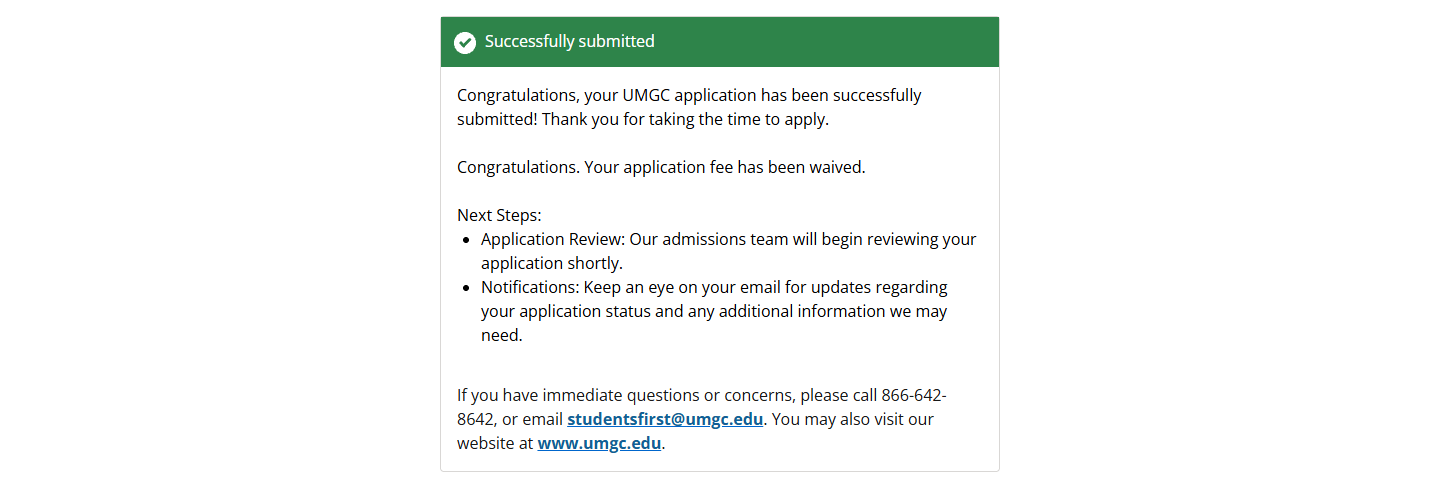This screenshot has width=1440, height=488.
Task: Open the studentsfirst@umgc.edu email link
Action: [665, 419]
